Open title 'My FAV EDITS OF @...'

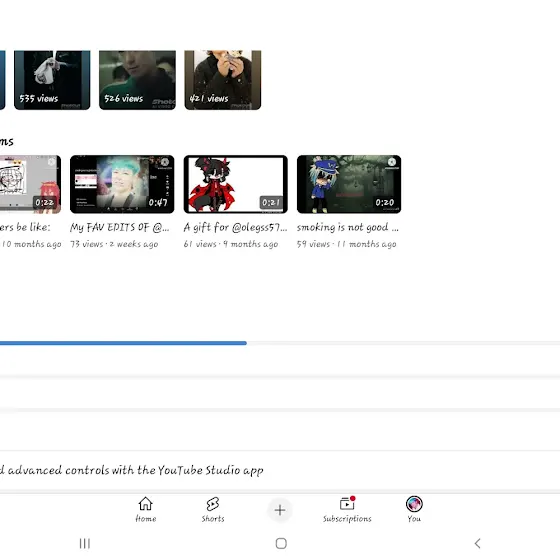point(120,228)
